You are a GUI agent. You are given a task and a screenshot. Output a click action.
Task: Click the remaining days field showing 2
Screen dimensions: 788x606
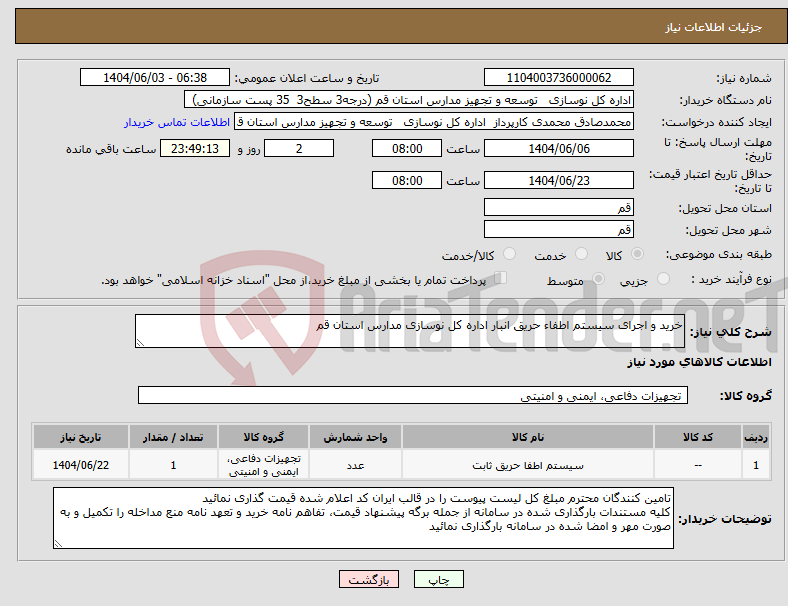(x=299, y=148)
